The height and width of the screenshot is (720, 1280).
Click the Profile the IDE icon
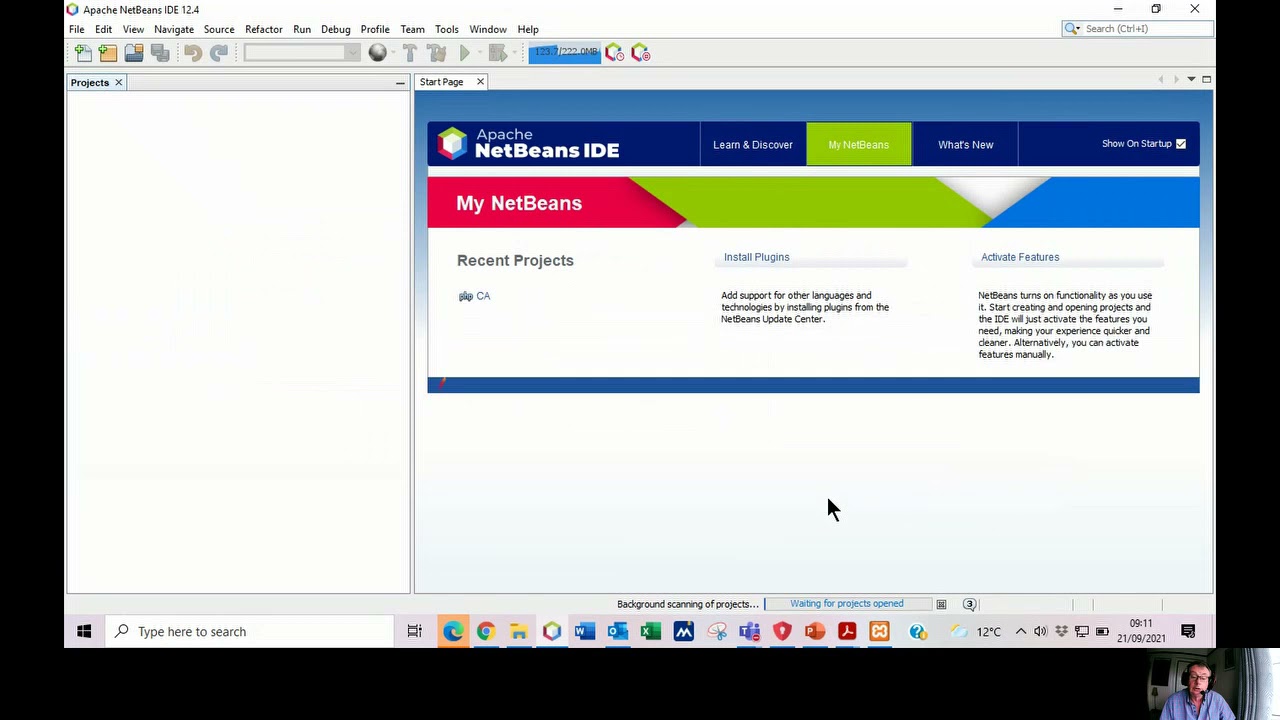pyautogui.click(x=614, y=53)
